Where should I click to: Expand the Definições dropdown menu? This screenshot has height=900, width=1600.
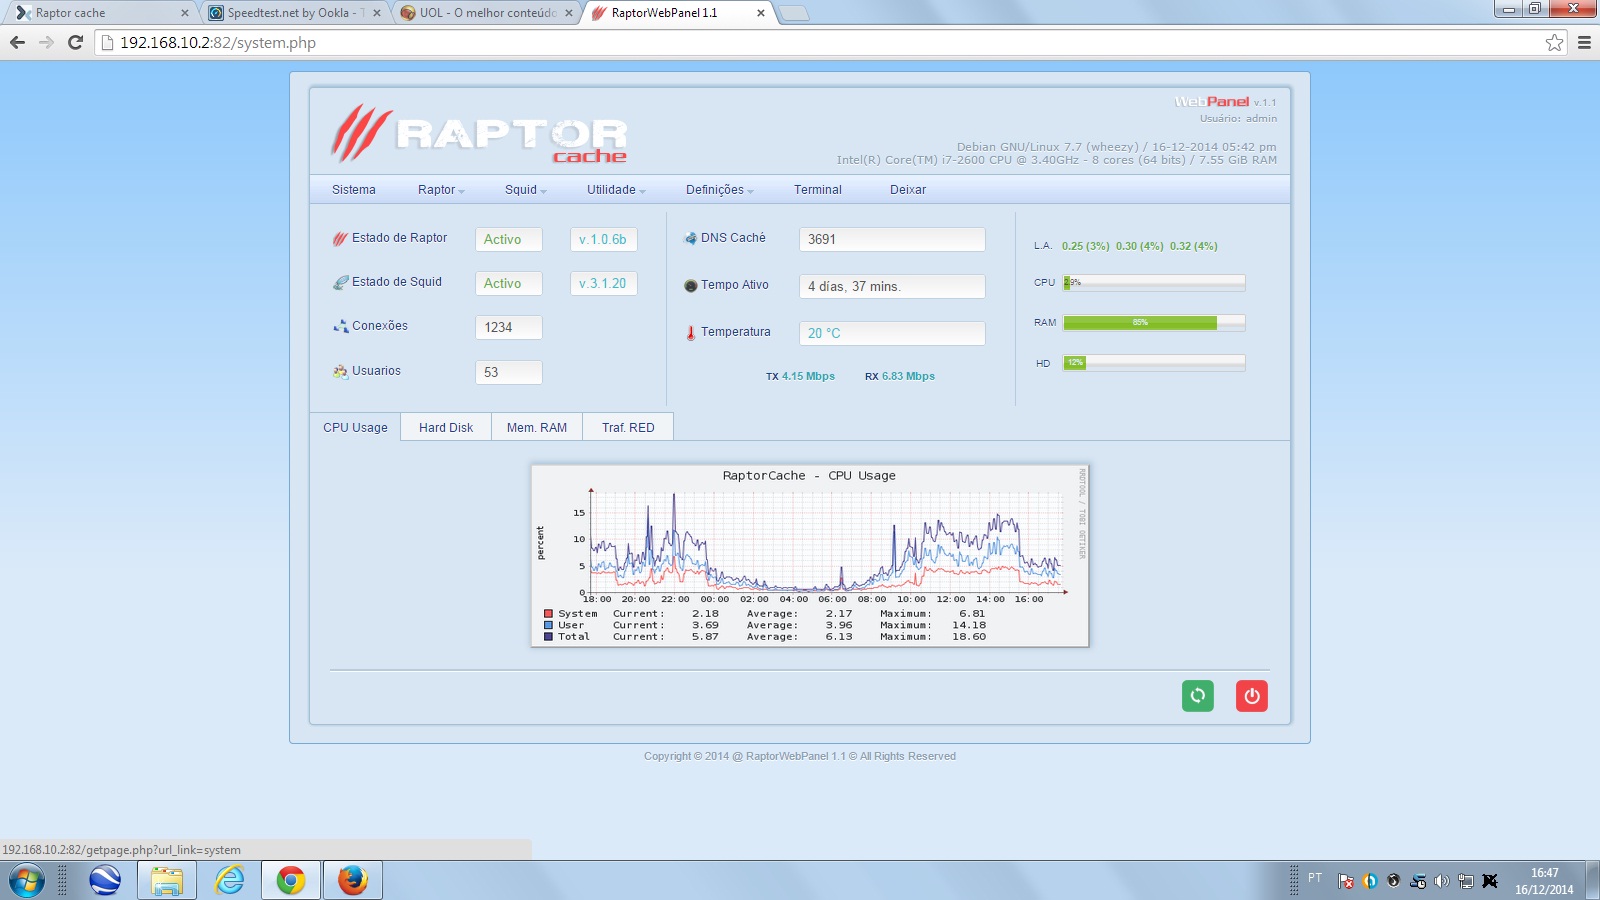720,190
